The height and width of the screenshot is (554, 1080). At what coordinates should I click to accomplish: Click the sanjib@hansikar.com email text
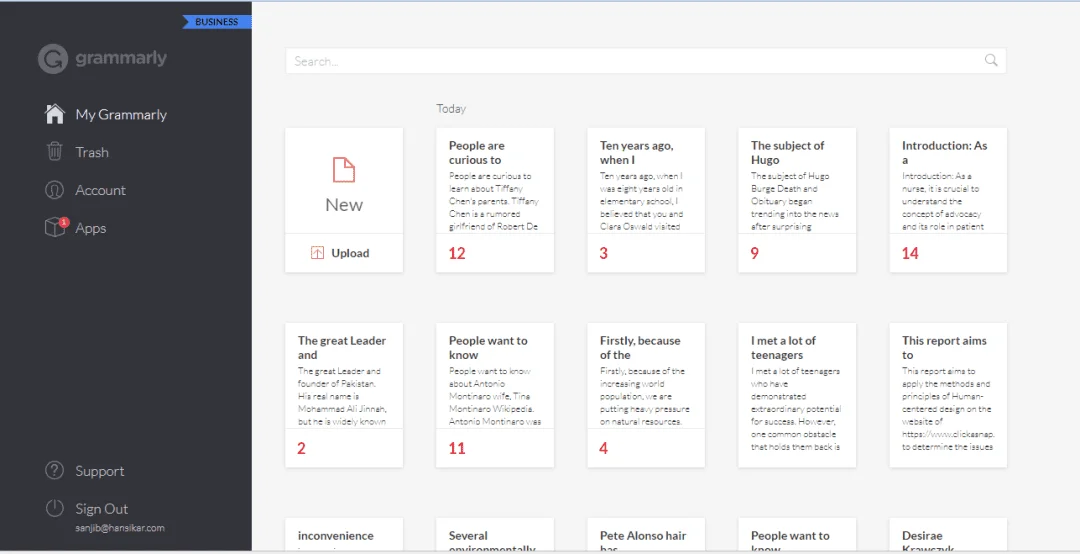[120, 529]
